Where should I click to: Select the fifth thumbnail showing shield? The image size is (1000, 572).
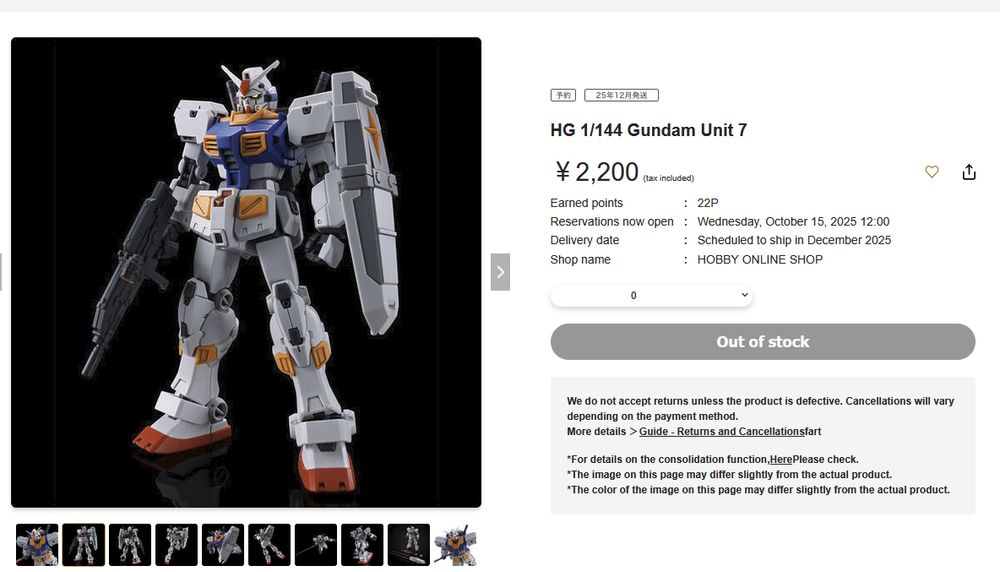(223, 545)
